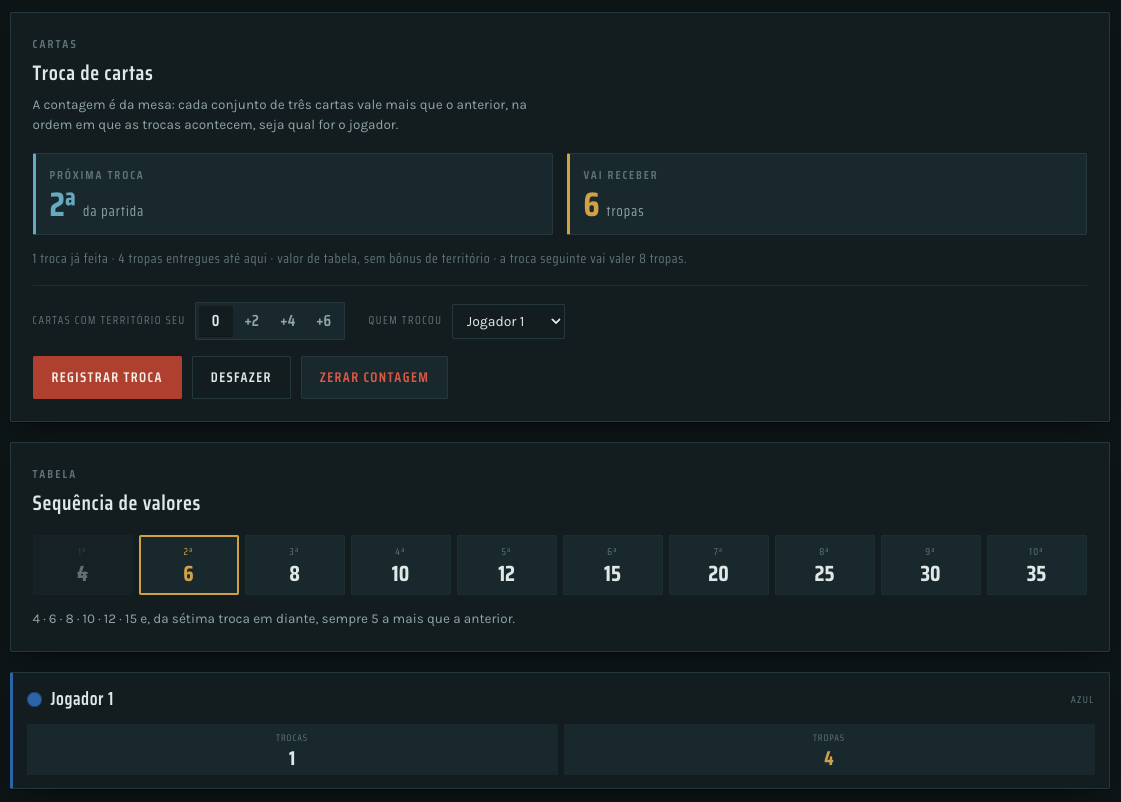Select the 7ª sequence cell valued 20
Viewport: 1121px width, 802px height.
click(x=718, y=565)
